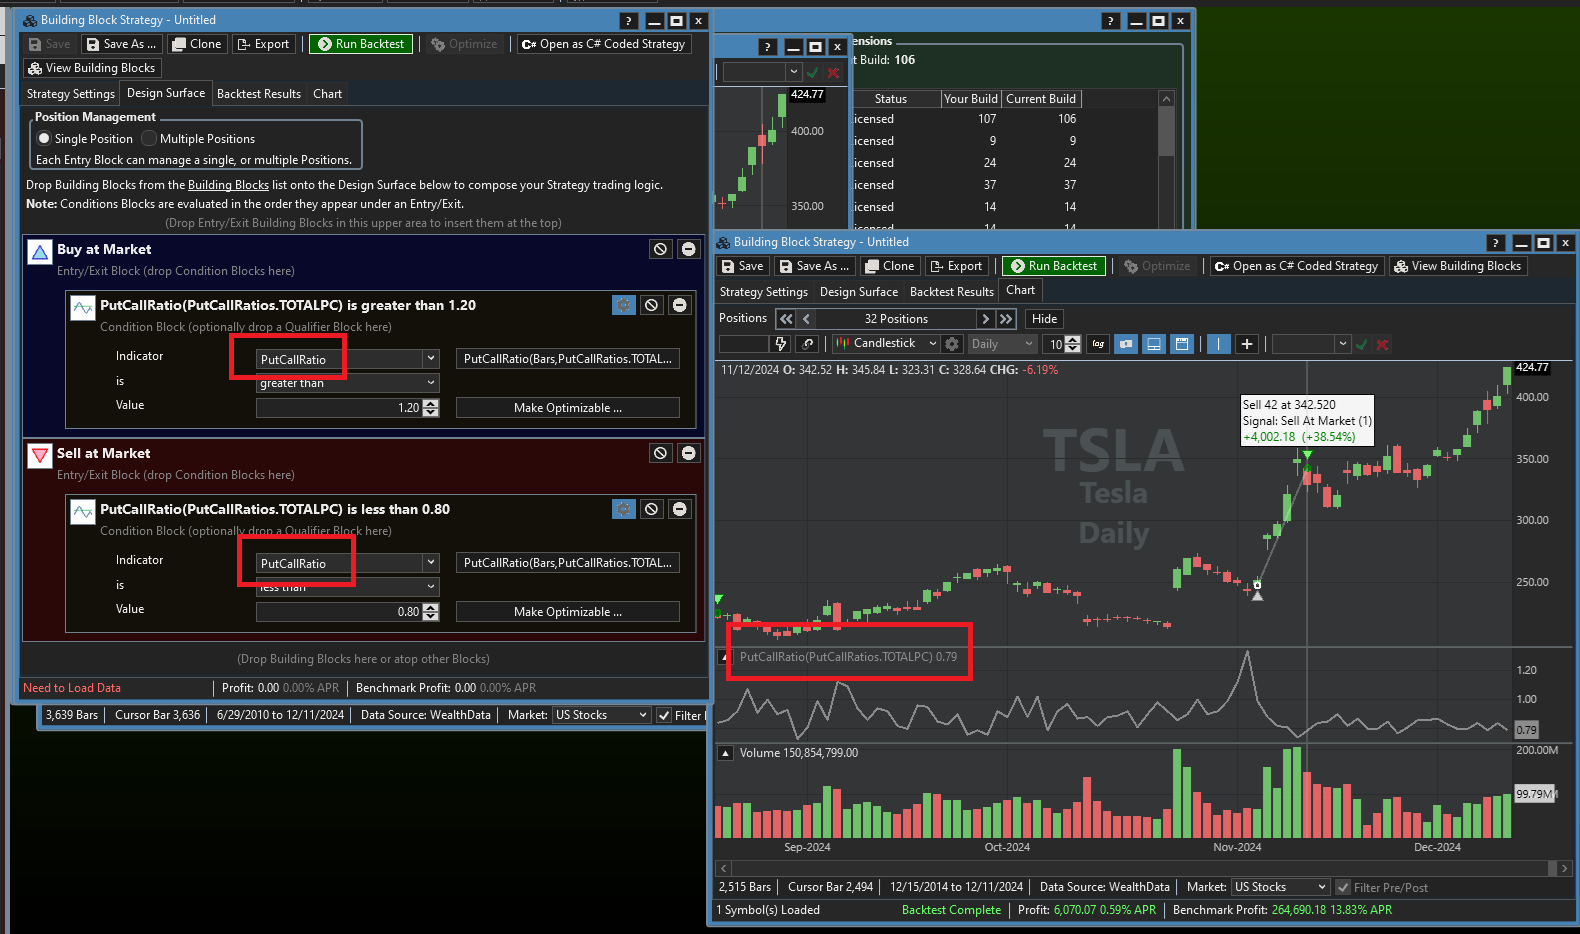The width and height of the screenshot is (1580, 934).
Task: Select the Single Position radio button
Action: pos(44,139)
